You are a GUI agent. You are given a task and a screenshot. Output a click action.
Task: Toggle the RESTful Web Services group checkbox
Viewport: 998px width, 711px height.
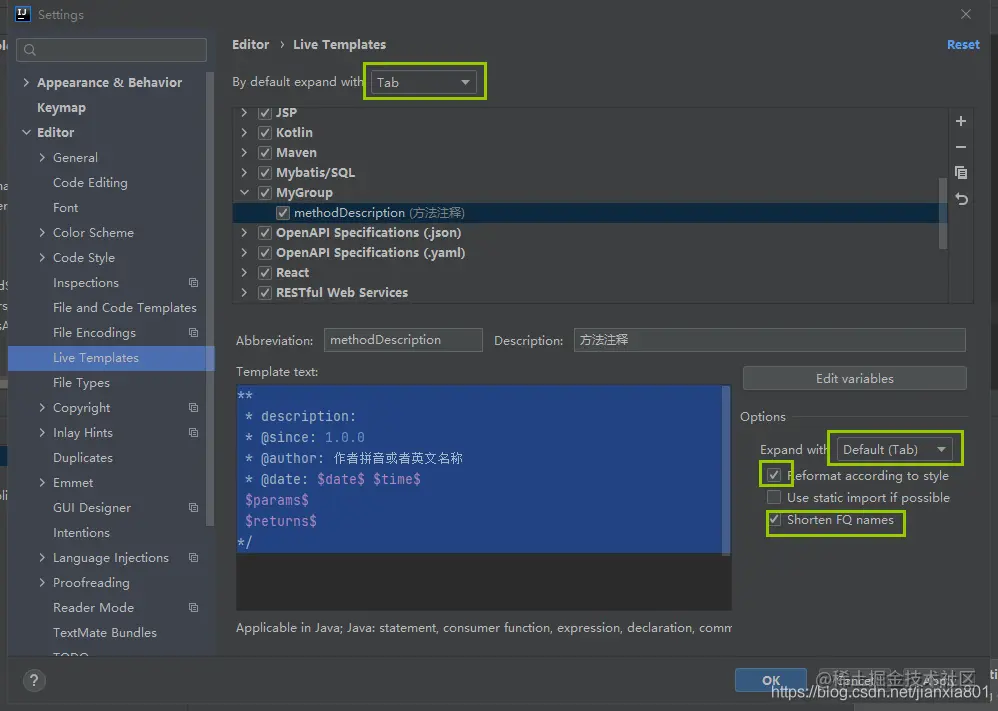click(x=265, y=293)
